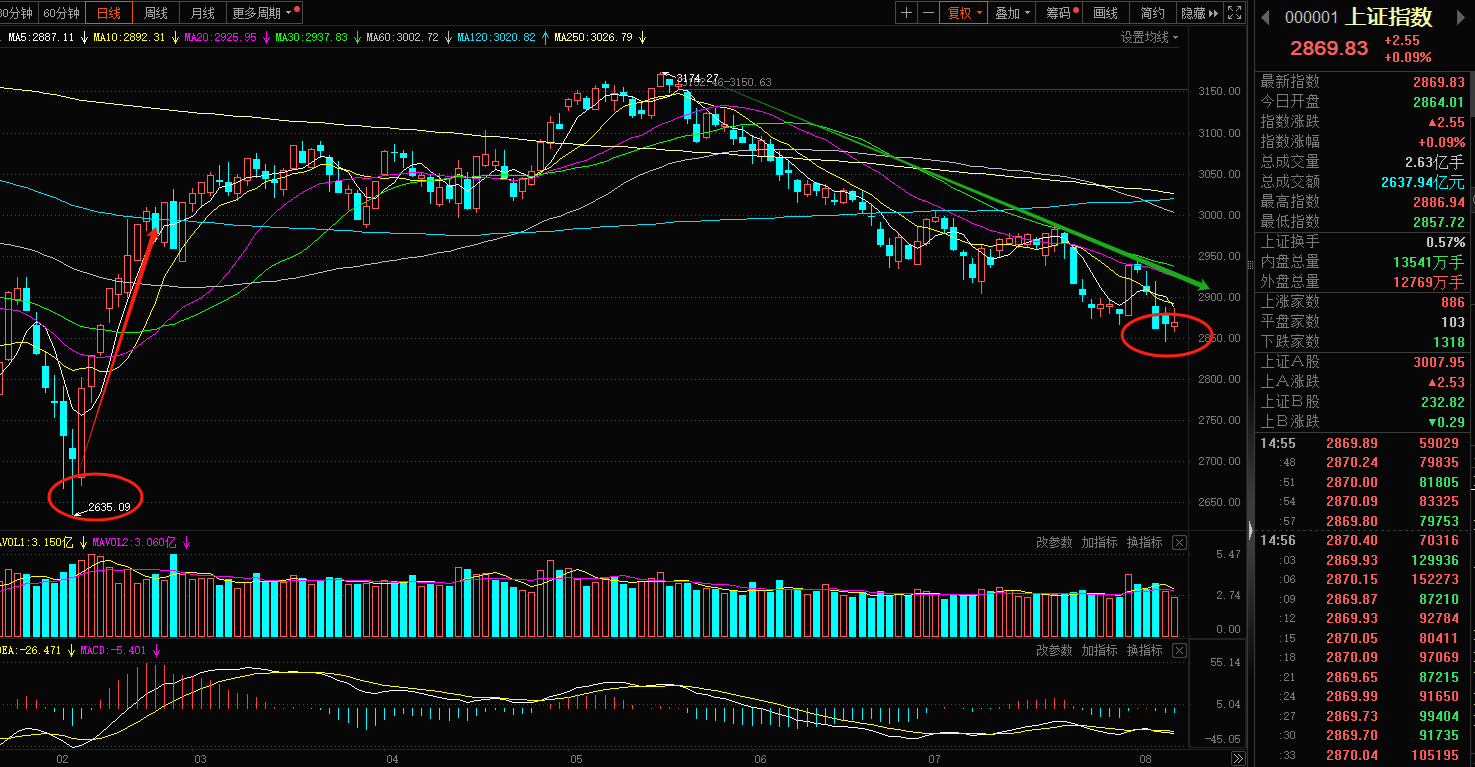Enter fullscreen chart with expand icon

click(1234, 13)
